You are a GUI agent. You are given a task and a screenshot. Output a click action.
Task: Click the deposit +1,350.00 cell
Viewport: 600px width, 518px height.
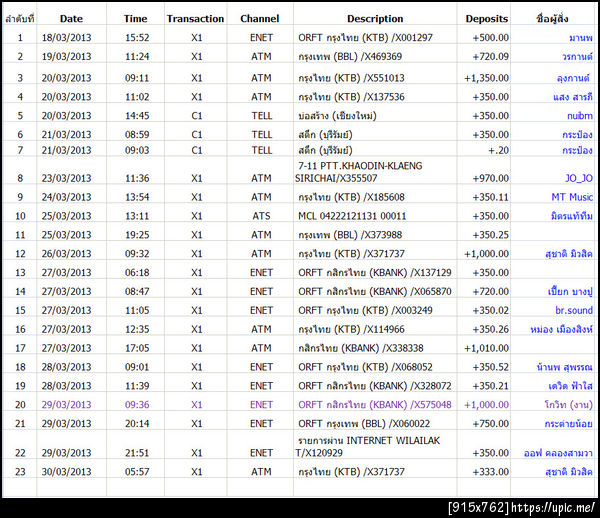pyautogui.click(x=486, y=78)
